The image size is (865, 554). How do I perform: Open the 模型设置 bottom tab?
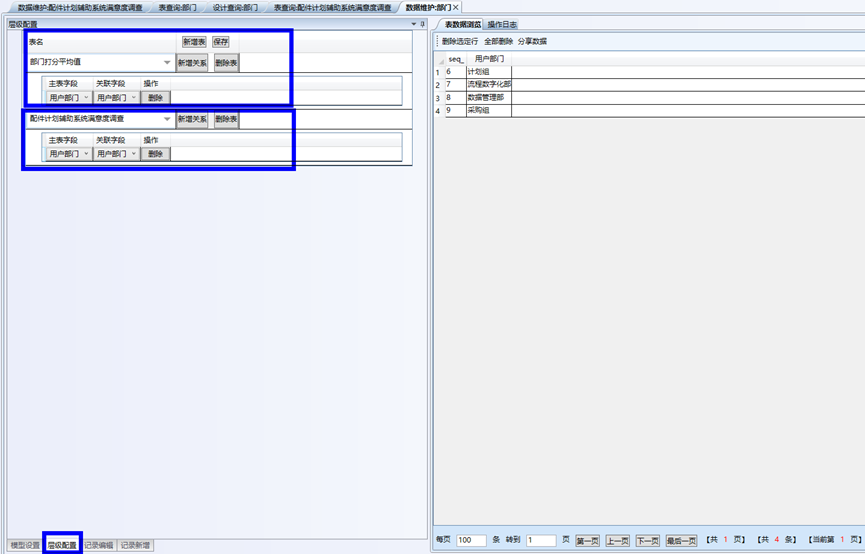(25, 545)
